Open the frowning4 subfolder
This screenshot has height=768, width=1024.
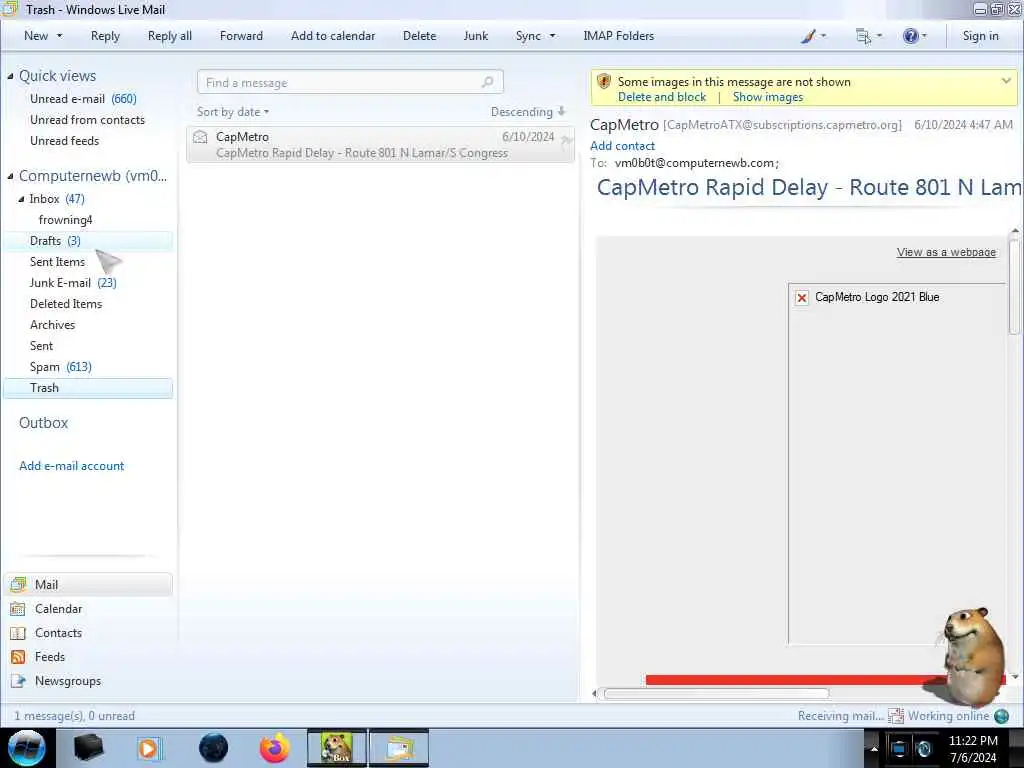tap(65, 219)
